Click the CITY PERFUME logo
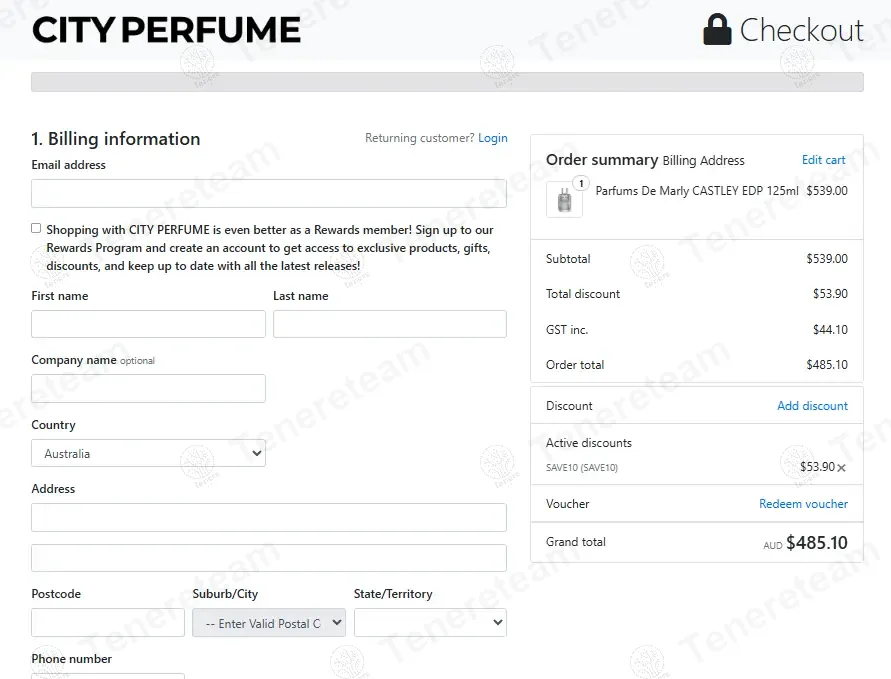Viewport: 891px width, 679px height. (x=166, y=30)
